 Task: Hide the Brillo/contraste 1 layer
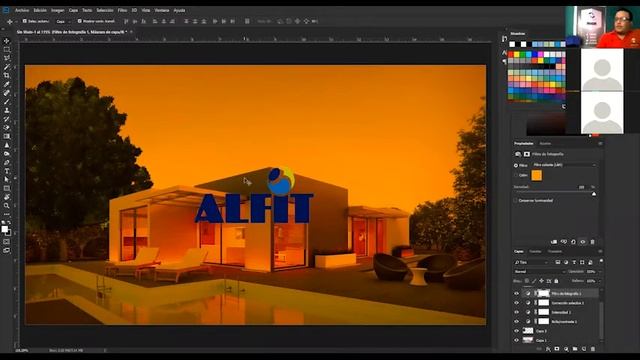(x=516, y=322)
